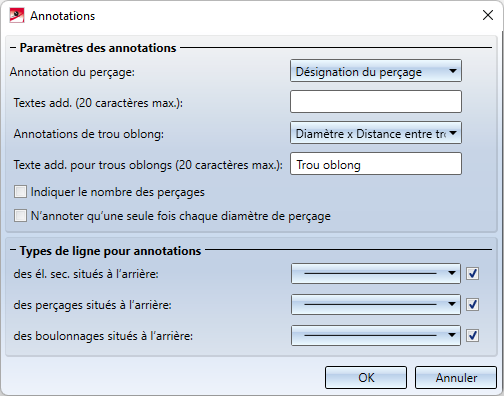Collapse the Types de ligne pour annotations section
The width and height of the screenshot is (504, 396).
point(13,250)
